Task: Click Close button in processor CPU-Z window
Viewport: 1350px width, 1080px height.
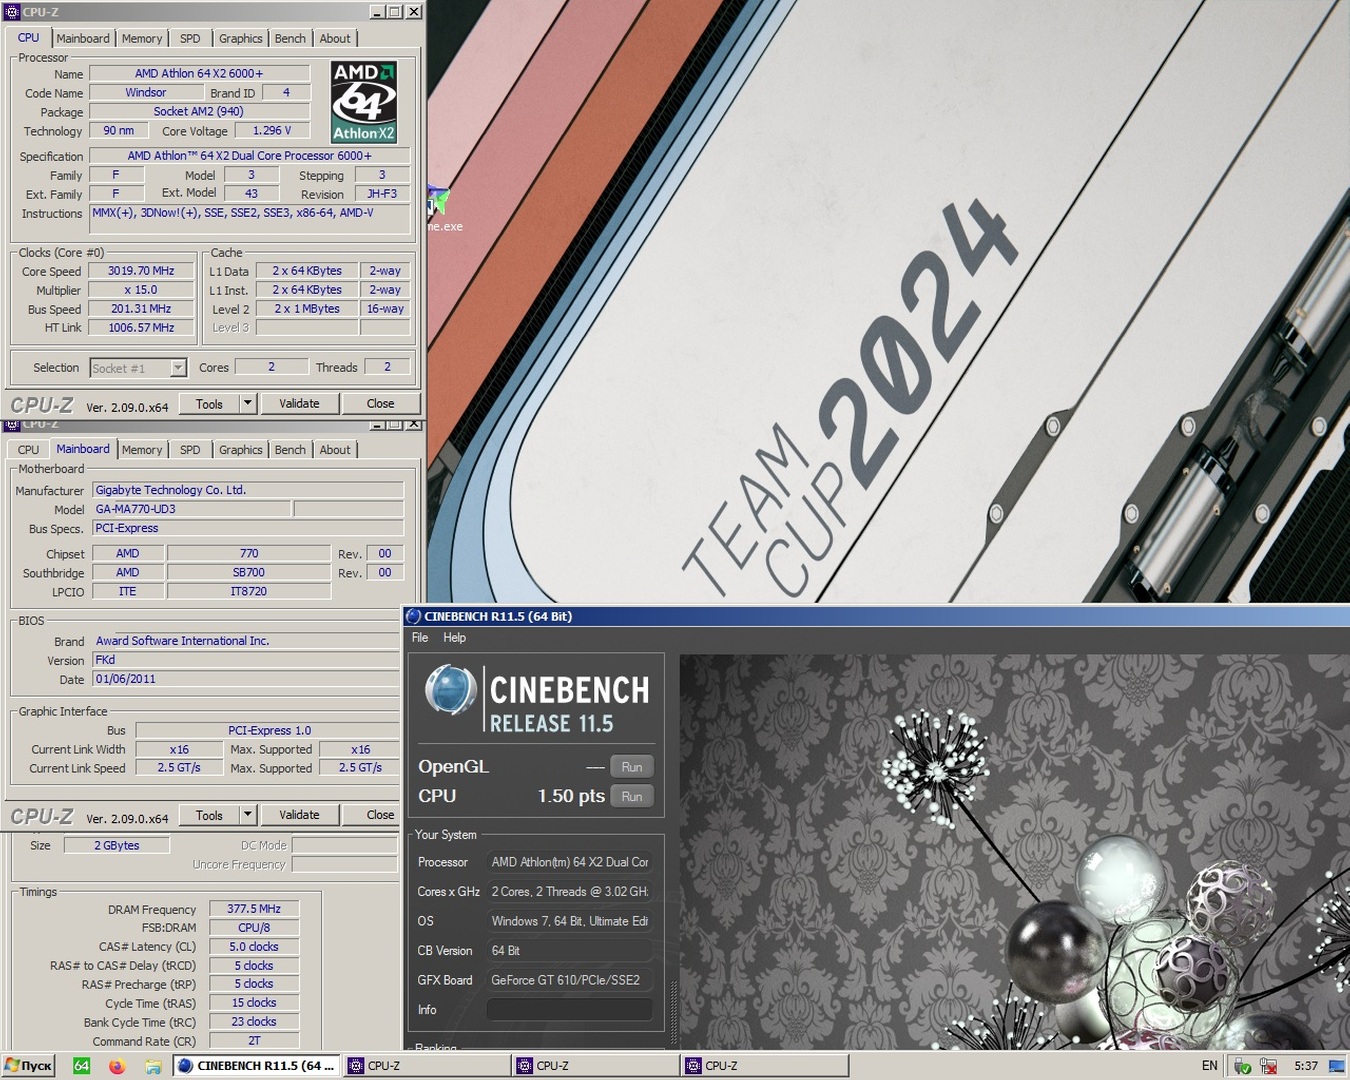Action: tap(381, 404)
